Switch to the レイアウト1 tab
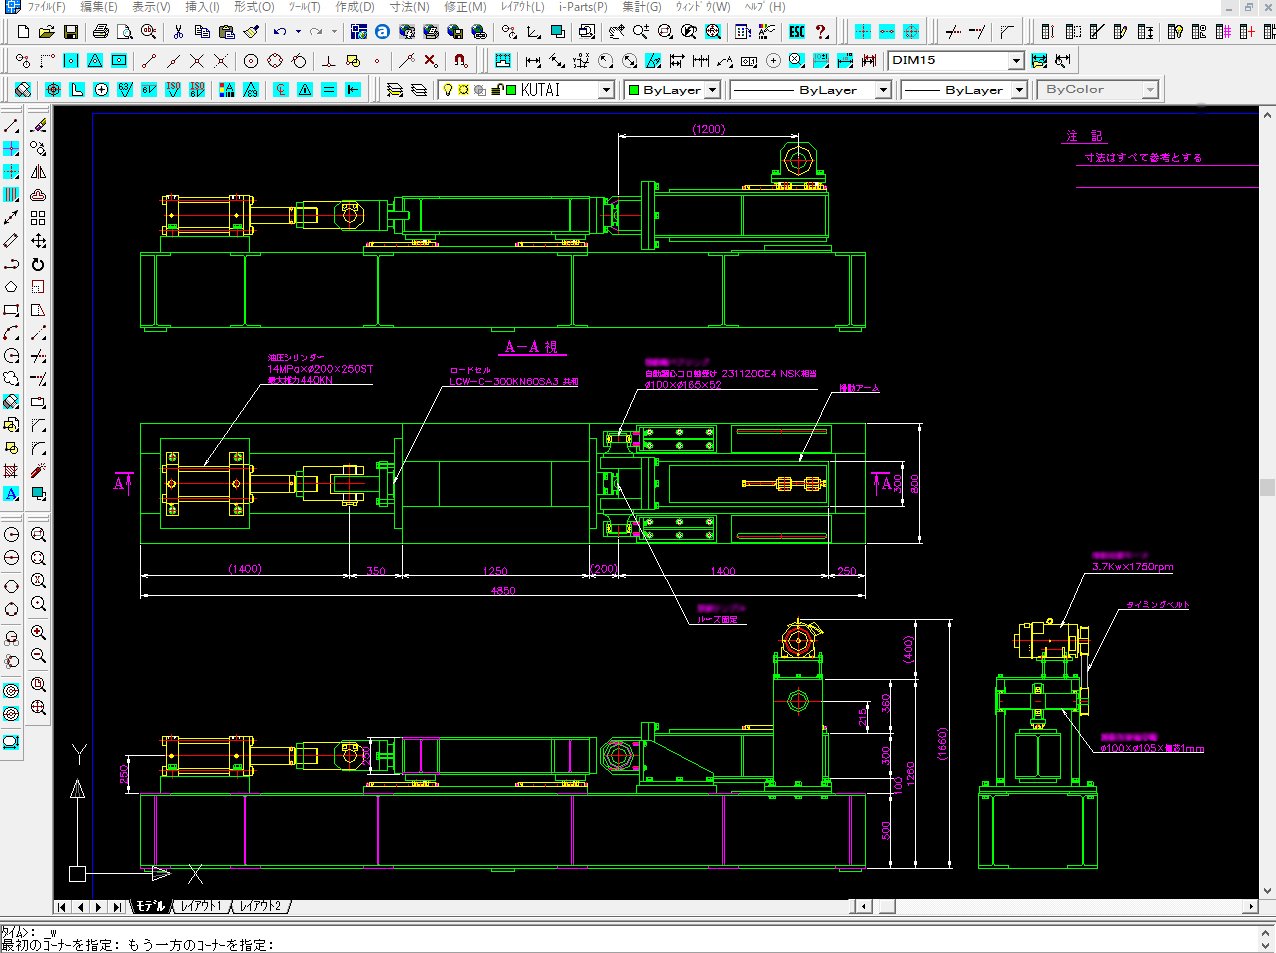1276x953 pixels. pyautogui.click(x=201, y=906)
